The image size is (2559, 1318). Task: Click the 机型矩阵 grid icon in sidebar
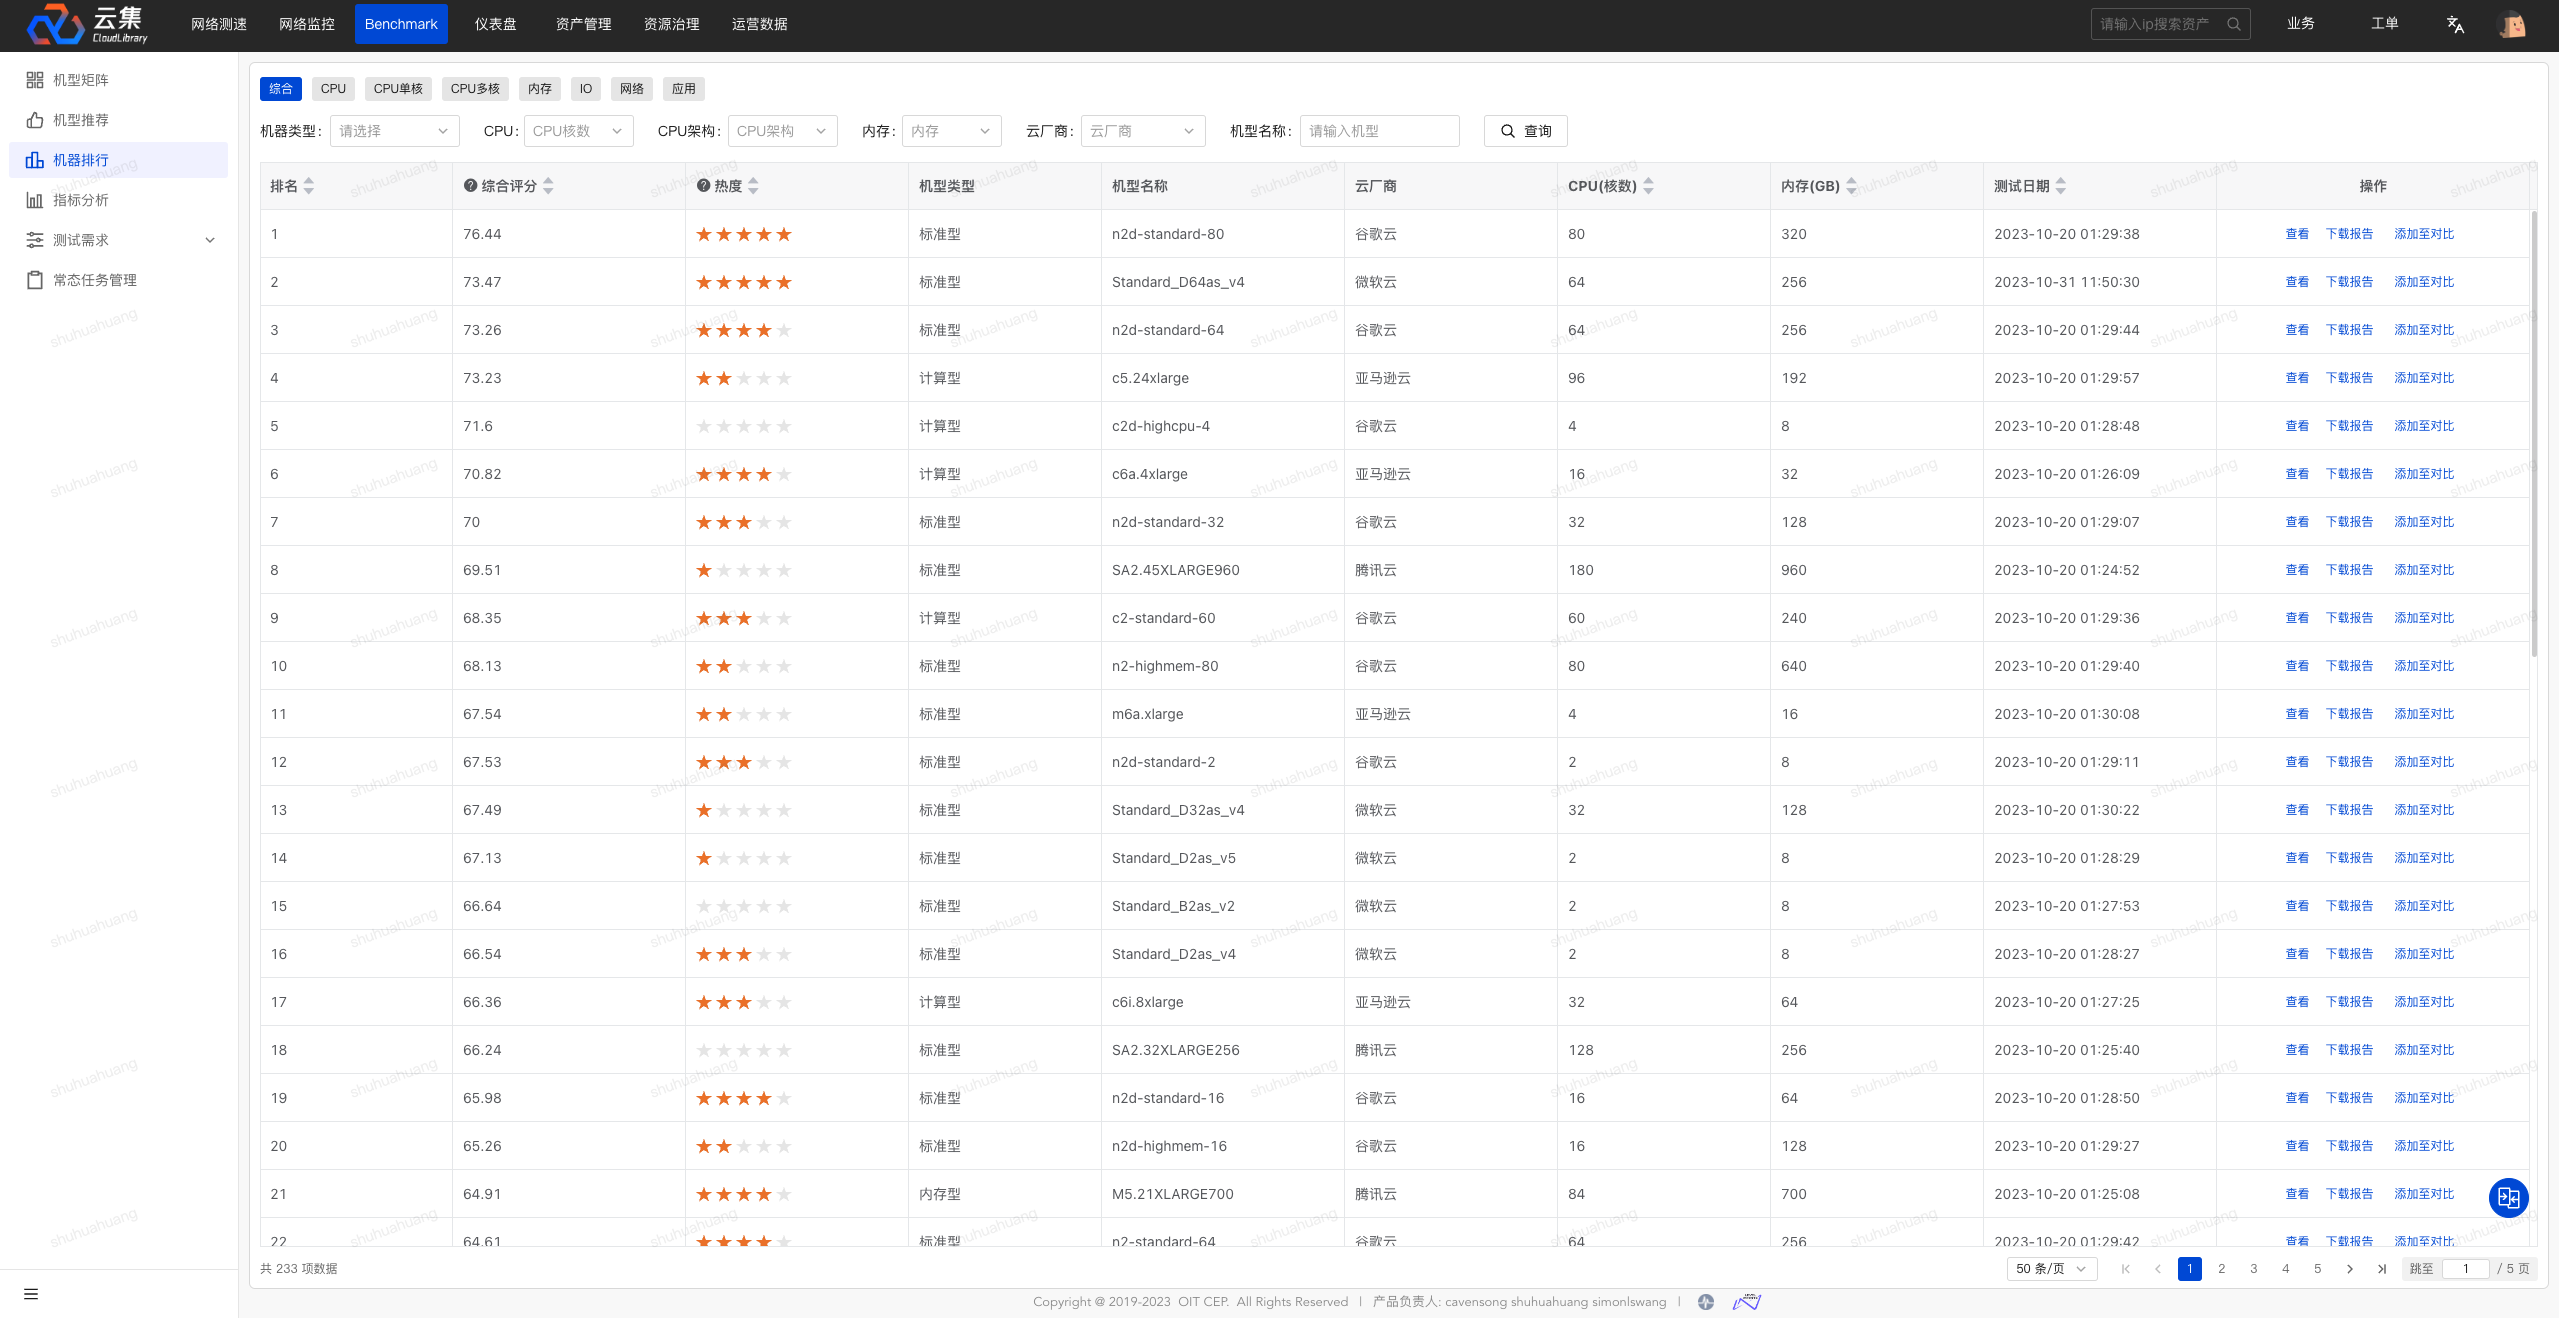coord(35,80)
